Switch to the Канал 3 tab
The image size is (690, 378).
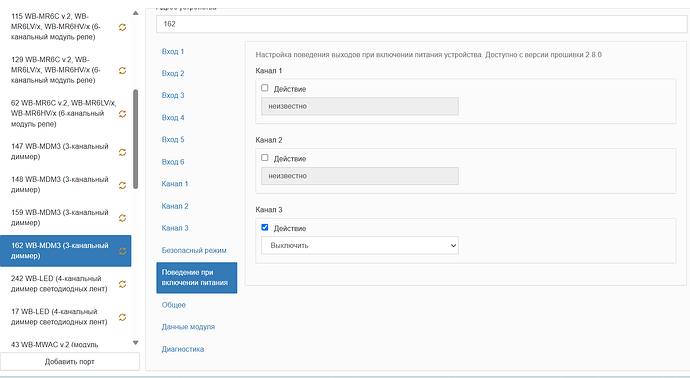tap(175, 228)
